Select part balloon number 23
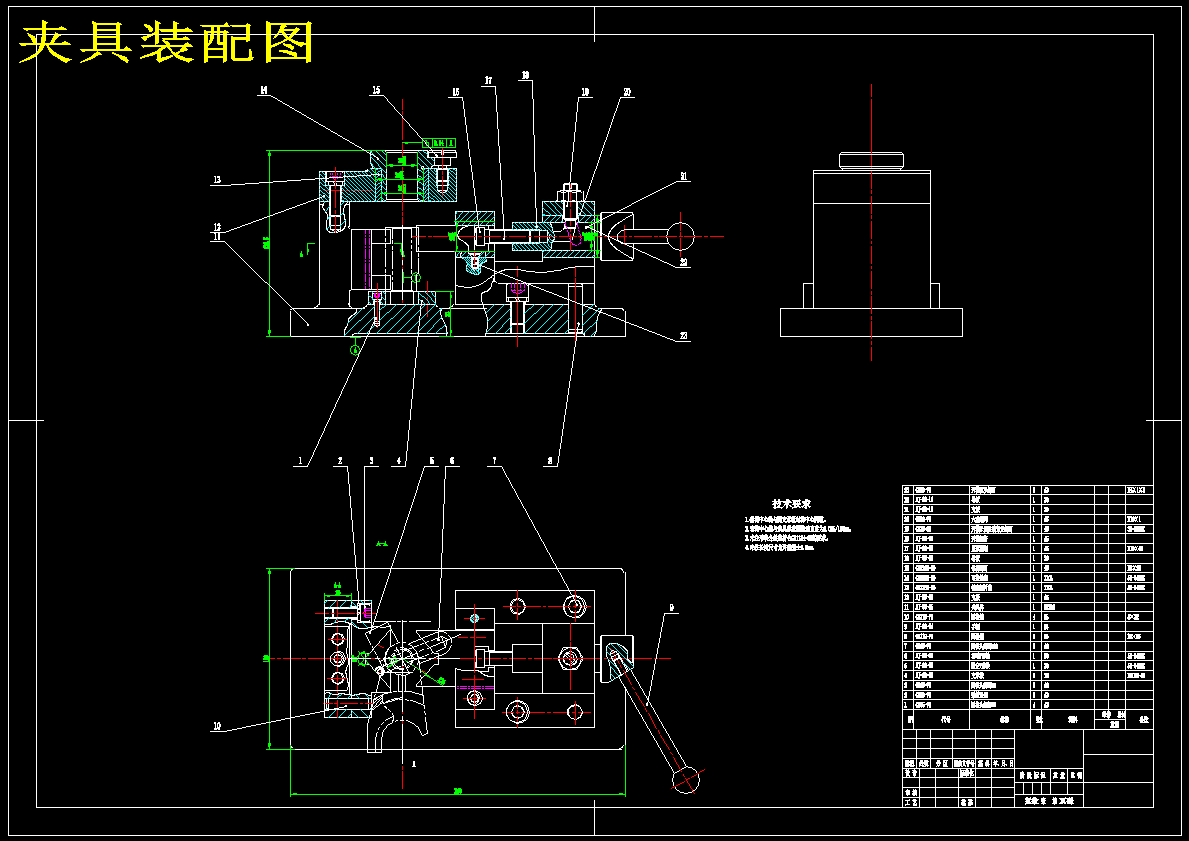 tap(684, 336)
